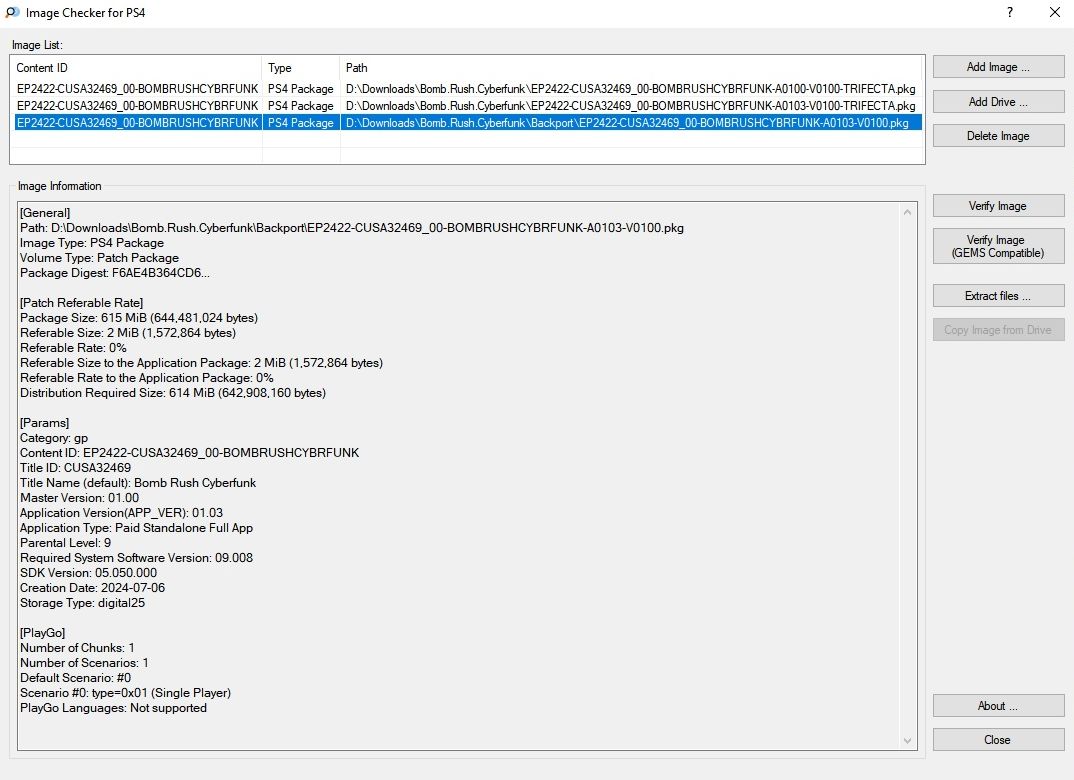This screenshot has width=1074, height=780.
Task: Click the scroll up arrow of Image Information
Action: click(x=908, y=212)
